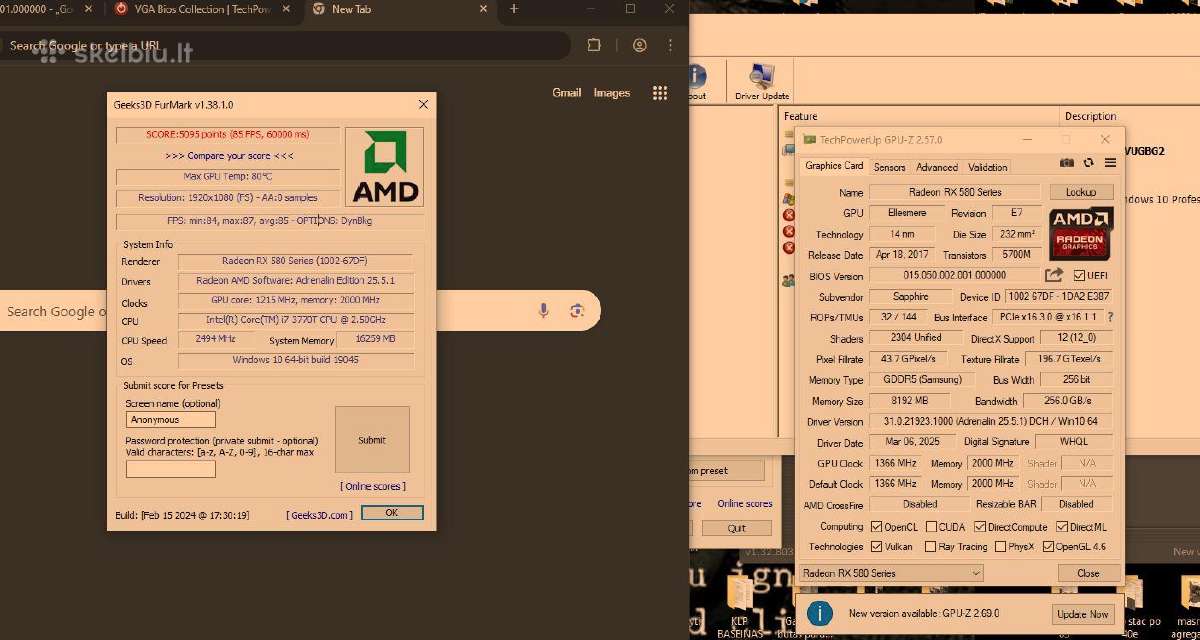
Task: Open the Google apps grid
Action: coord(660,93)
